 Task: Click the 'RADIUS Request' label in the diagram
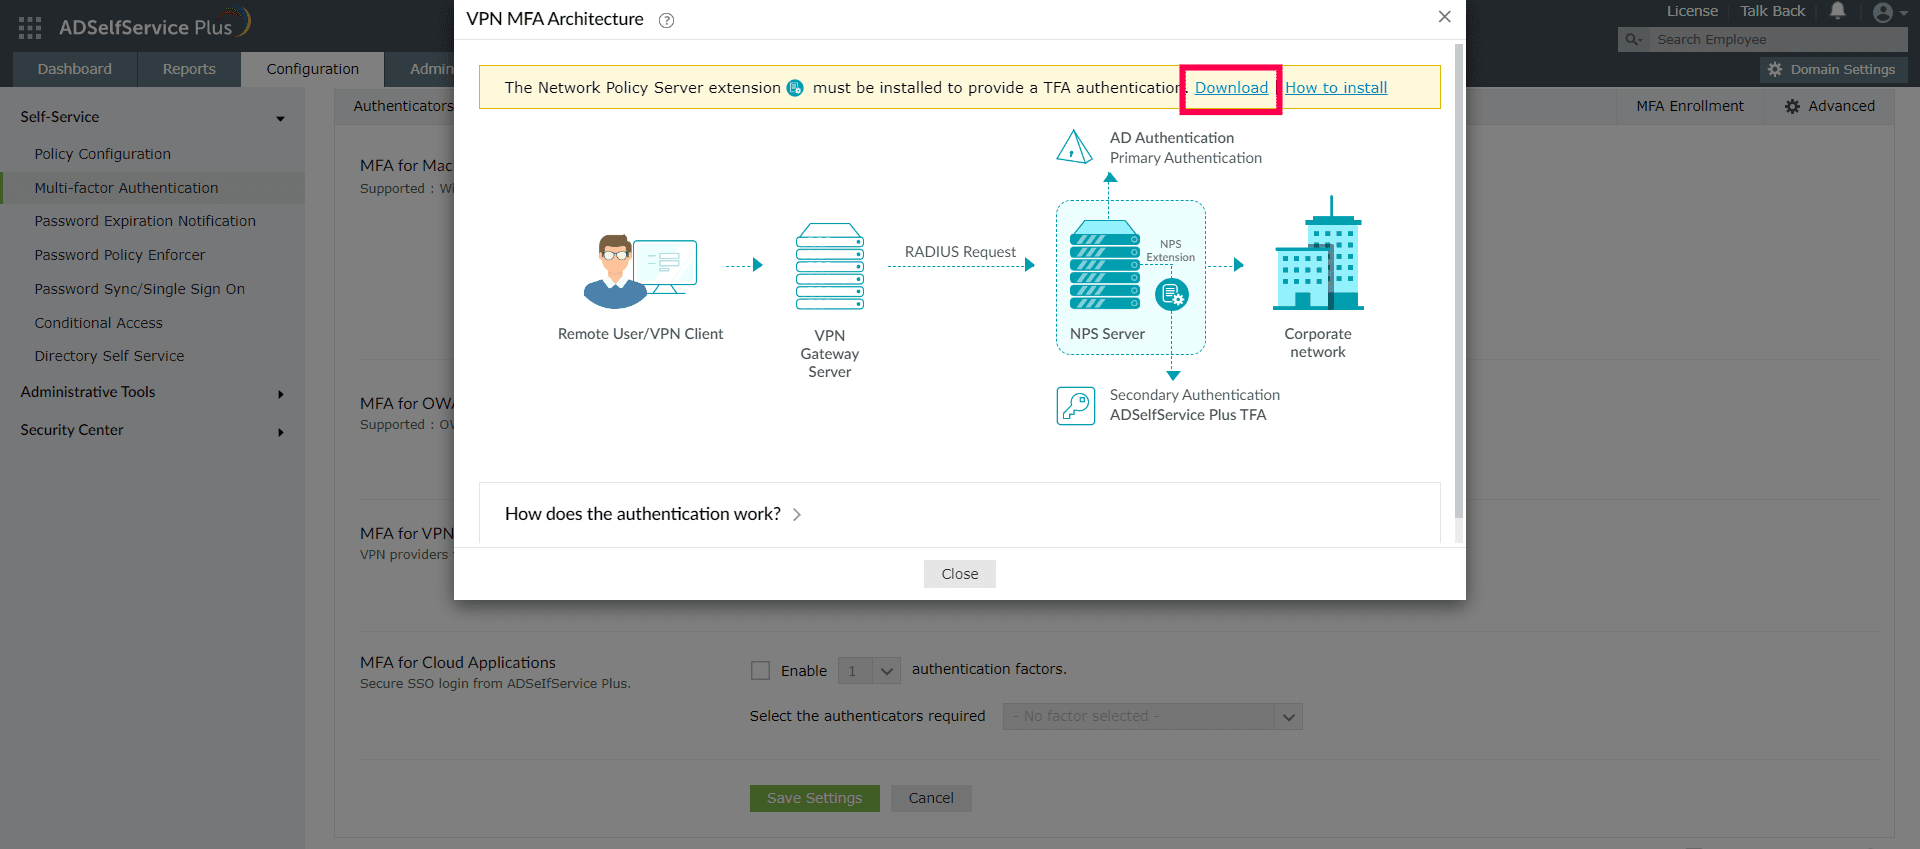[x=960, y=252]
